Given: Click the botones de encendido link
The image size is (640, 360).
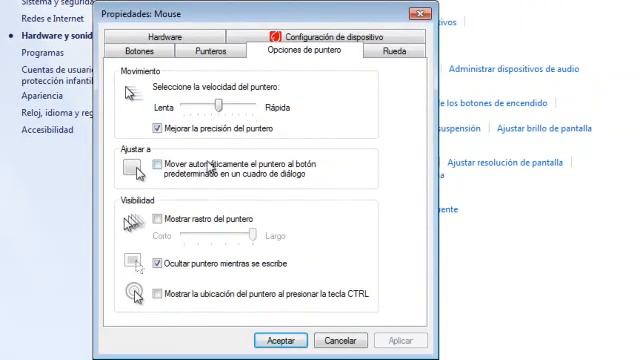Looking at the screenshot, I should tap(493, 103).
